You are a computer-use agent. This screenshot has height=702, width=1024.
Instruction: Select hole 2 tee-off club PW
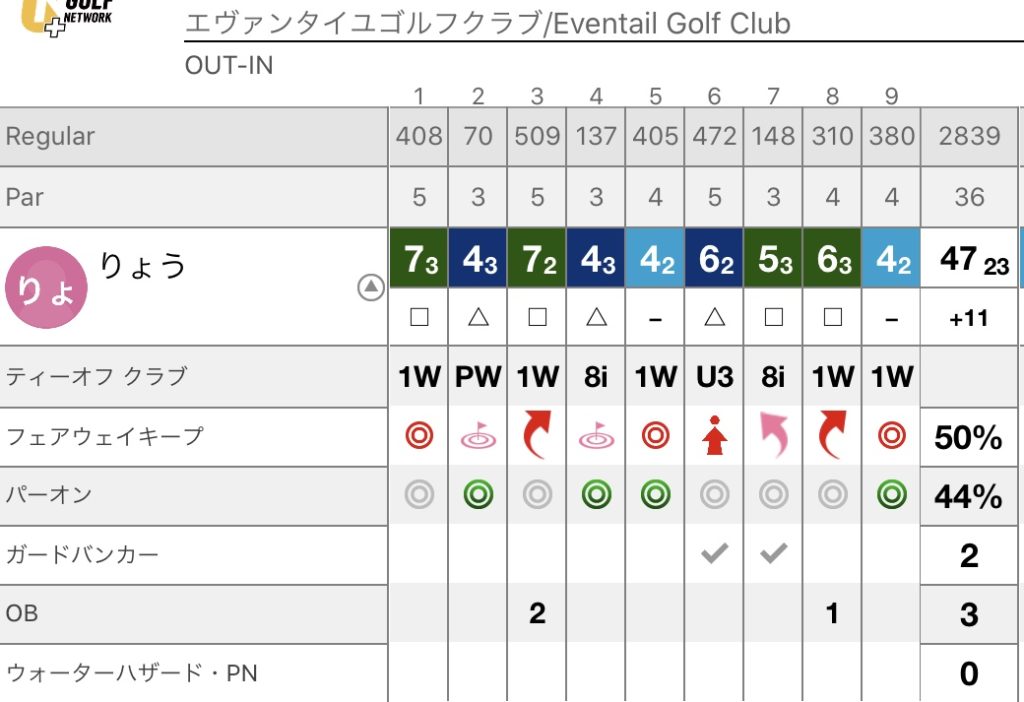(x=478, y=377)
